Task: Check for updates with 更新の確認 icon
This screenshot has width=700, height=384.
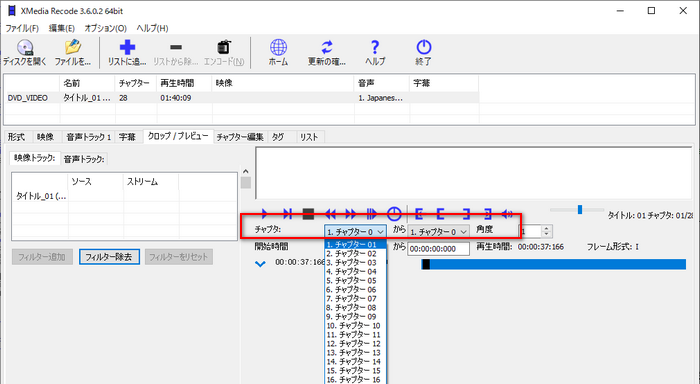Action: tap(327, 53)
